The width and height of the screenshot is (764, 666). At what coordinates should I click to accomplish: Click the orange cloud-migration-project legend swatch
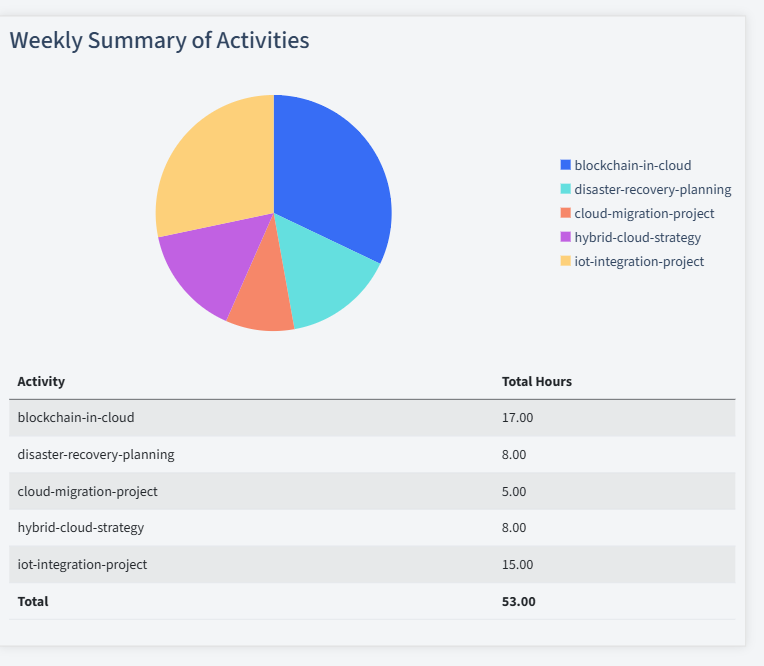pyautogui.click(x=565, y=213)
